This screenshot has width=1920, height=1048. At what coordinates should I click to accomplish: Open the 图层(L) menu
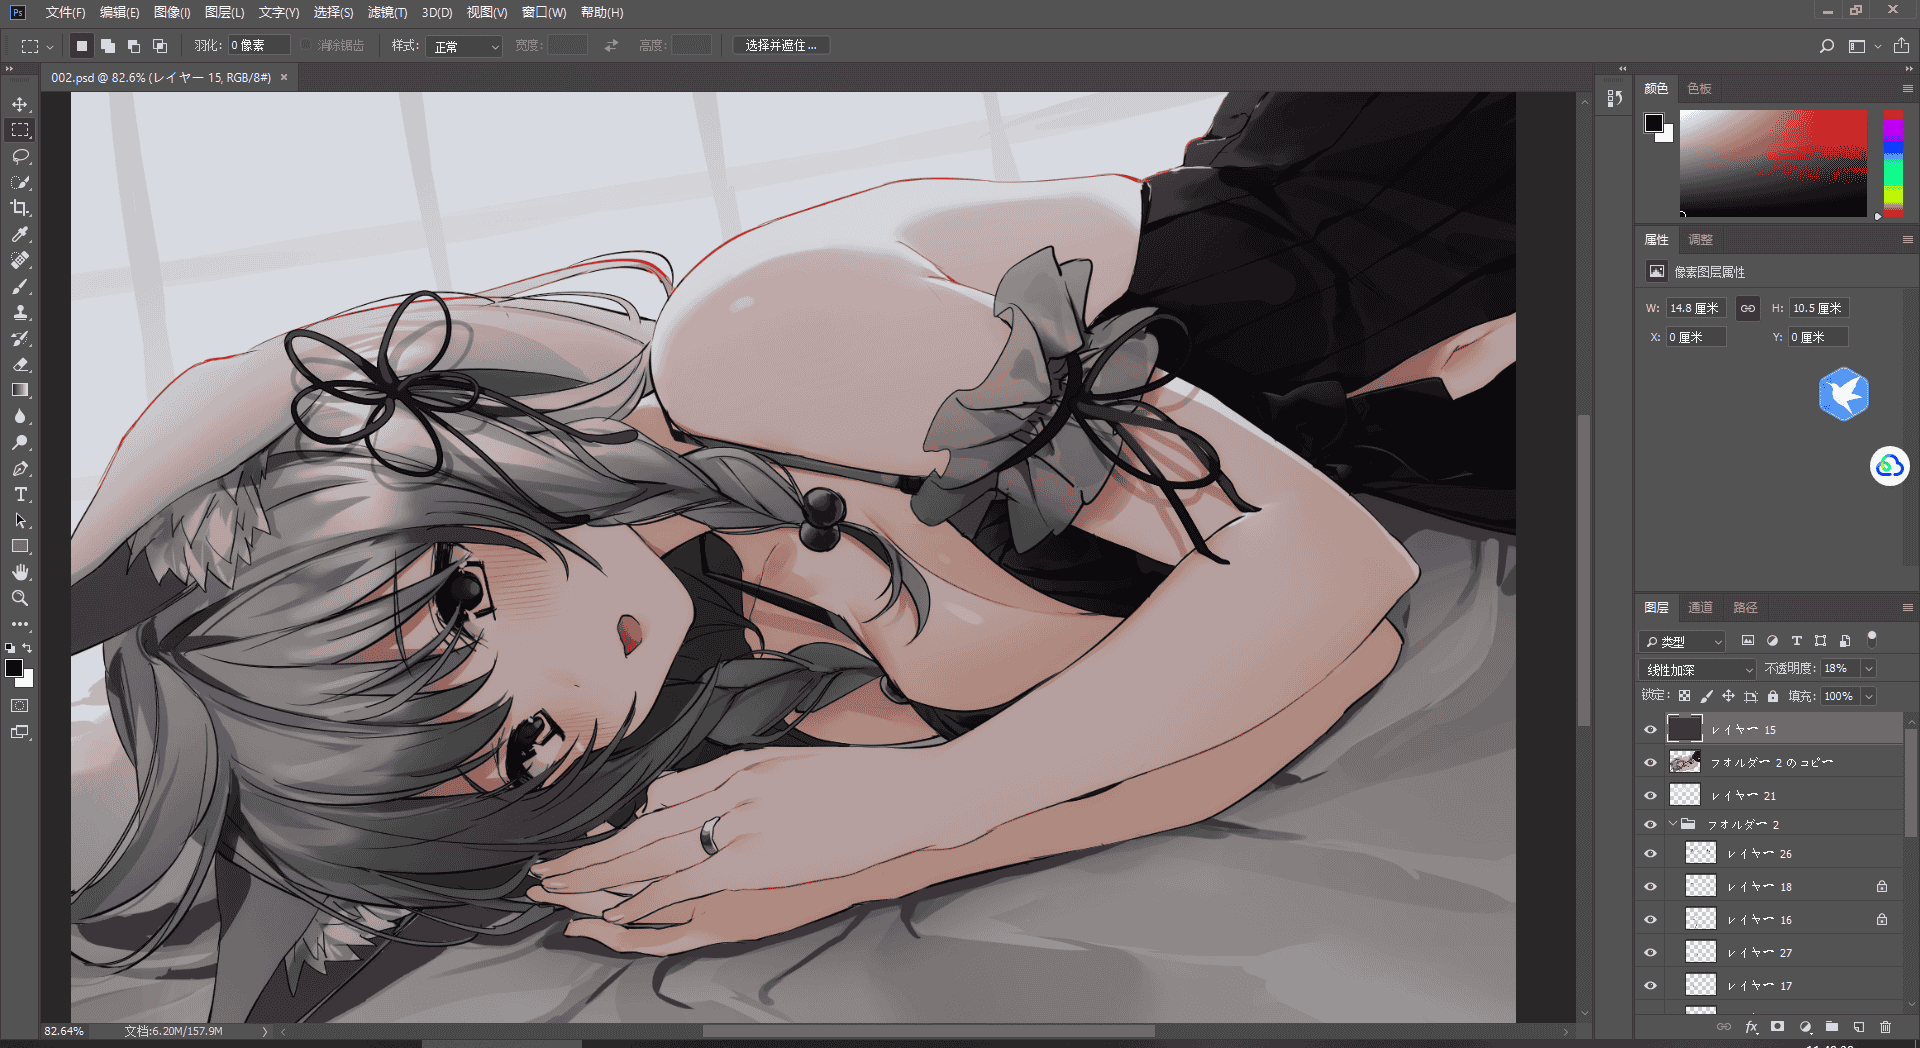click(x=224, y=12)
